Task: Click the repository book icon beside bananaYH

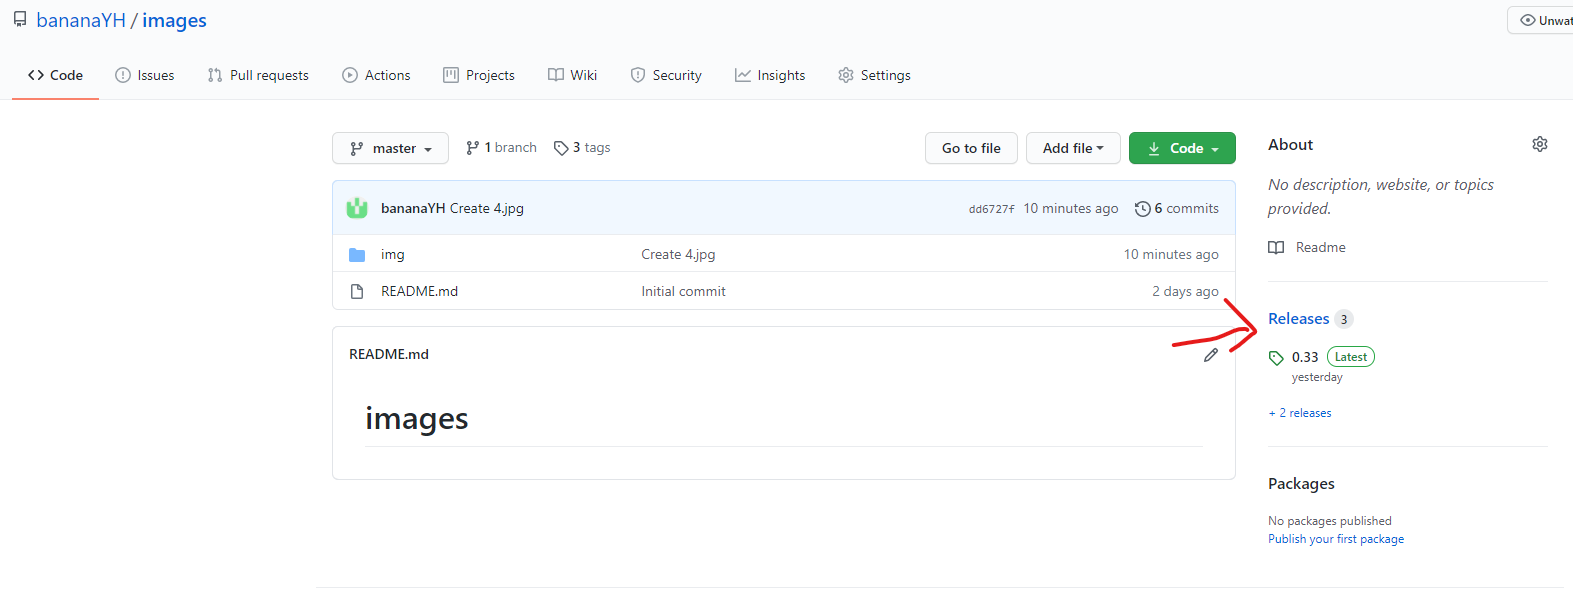Action: point(20,19)
